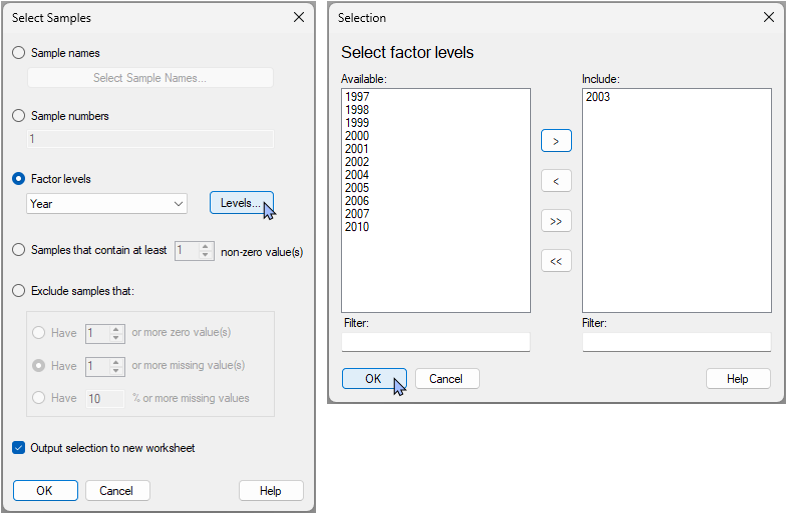Image resolution: width=789 pixels, height=517 pixels.
Task: Click the Available list Filter field
Action: [x=436, y=342]
